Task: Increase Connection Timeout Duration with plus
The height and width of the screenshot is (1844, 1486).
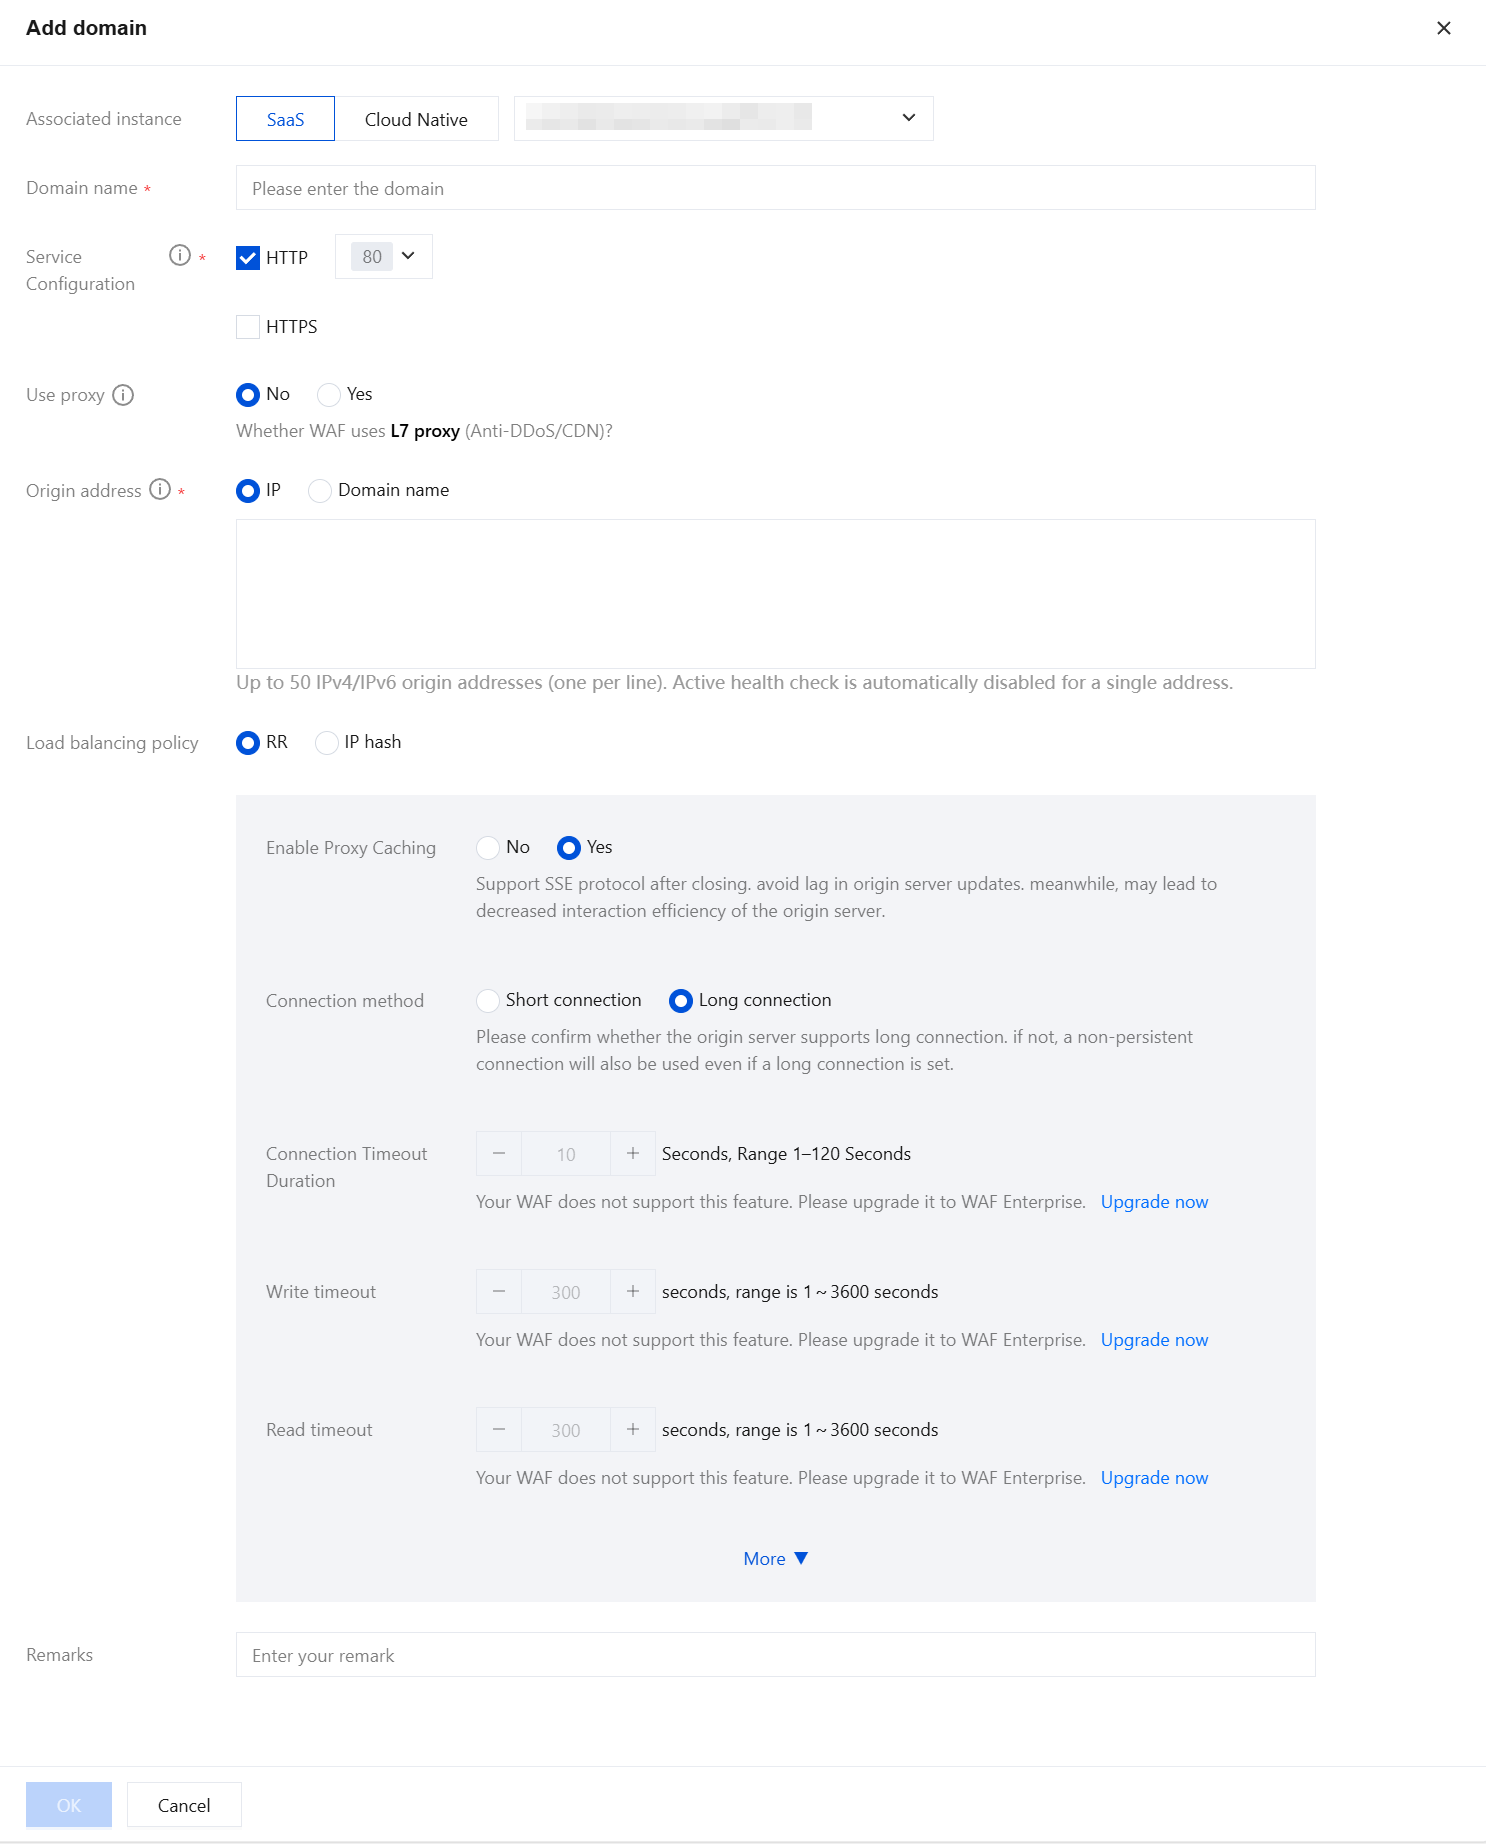Action: tap(633, 1154)
